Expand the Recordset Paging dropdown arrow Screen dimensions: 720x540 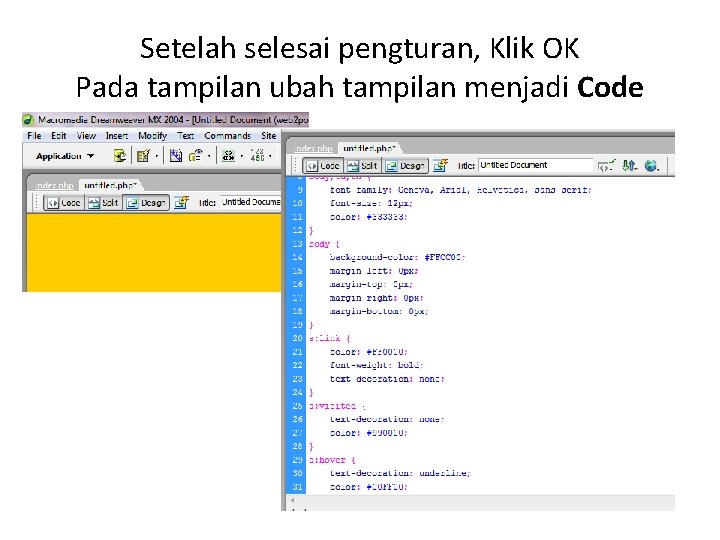pyautogui.click(x=242, y=157)
